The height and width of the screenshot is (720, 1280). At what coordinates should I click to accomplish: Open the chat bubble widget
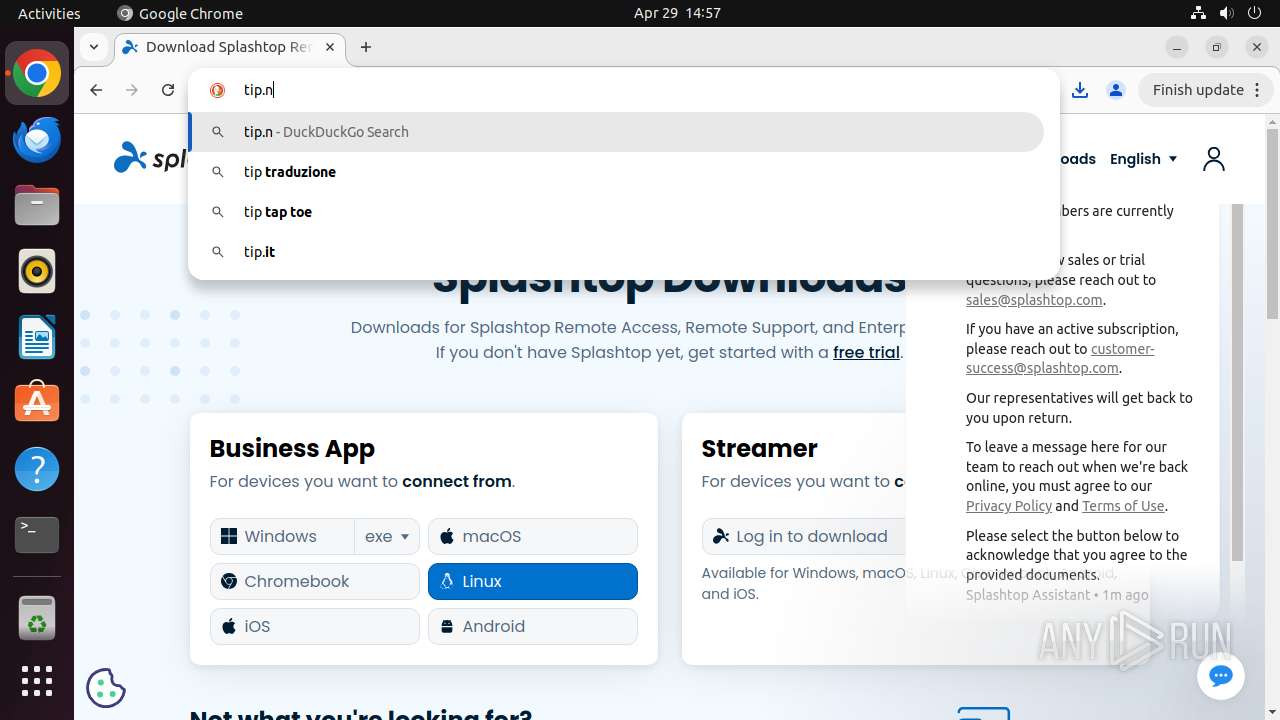click(x=1220, y=676)
